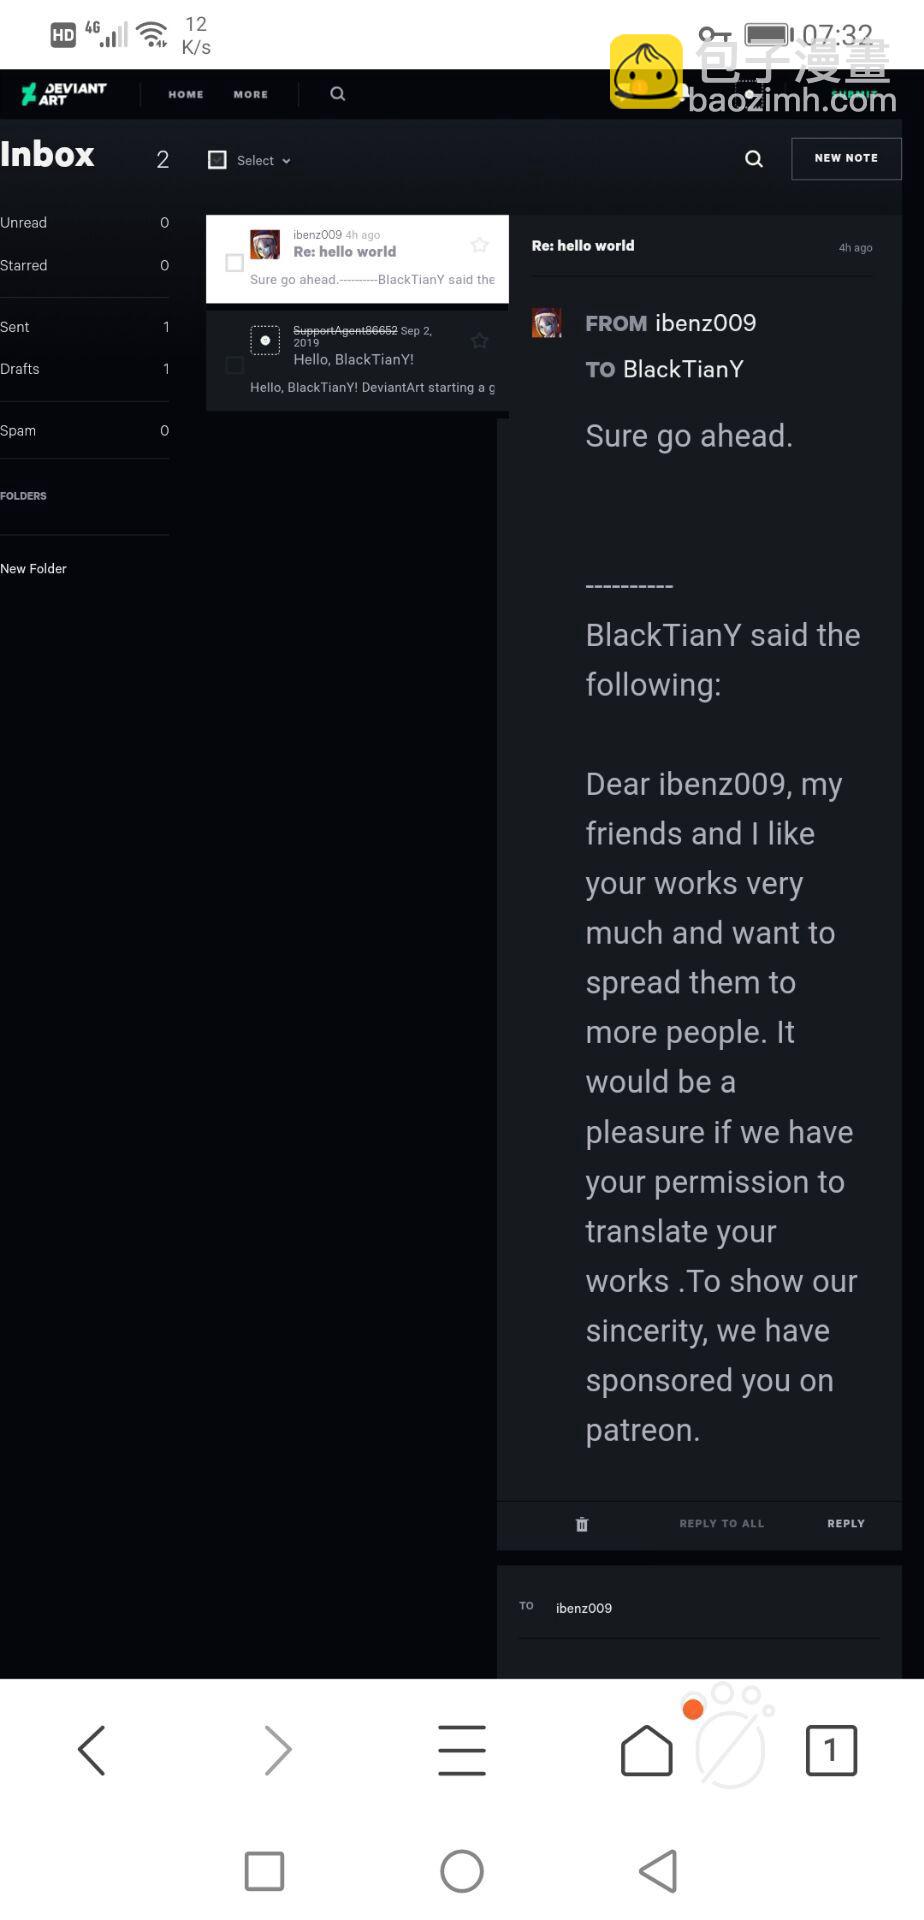Screen dimensions: 924x1920
Task: Delete note using the trash icon
Action: click(582, 1524)
